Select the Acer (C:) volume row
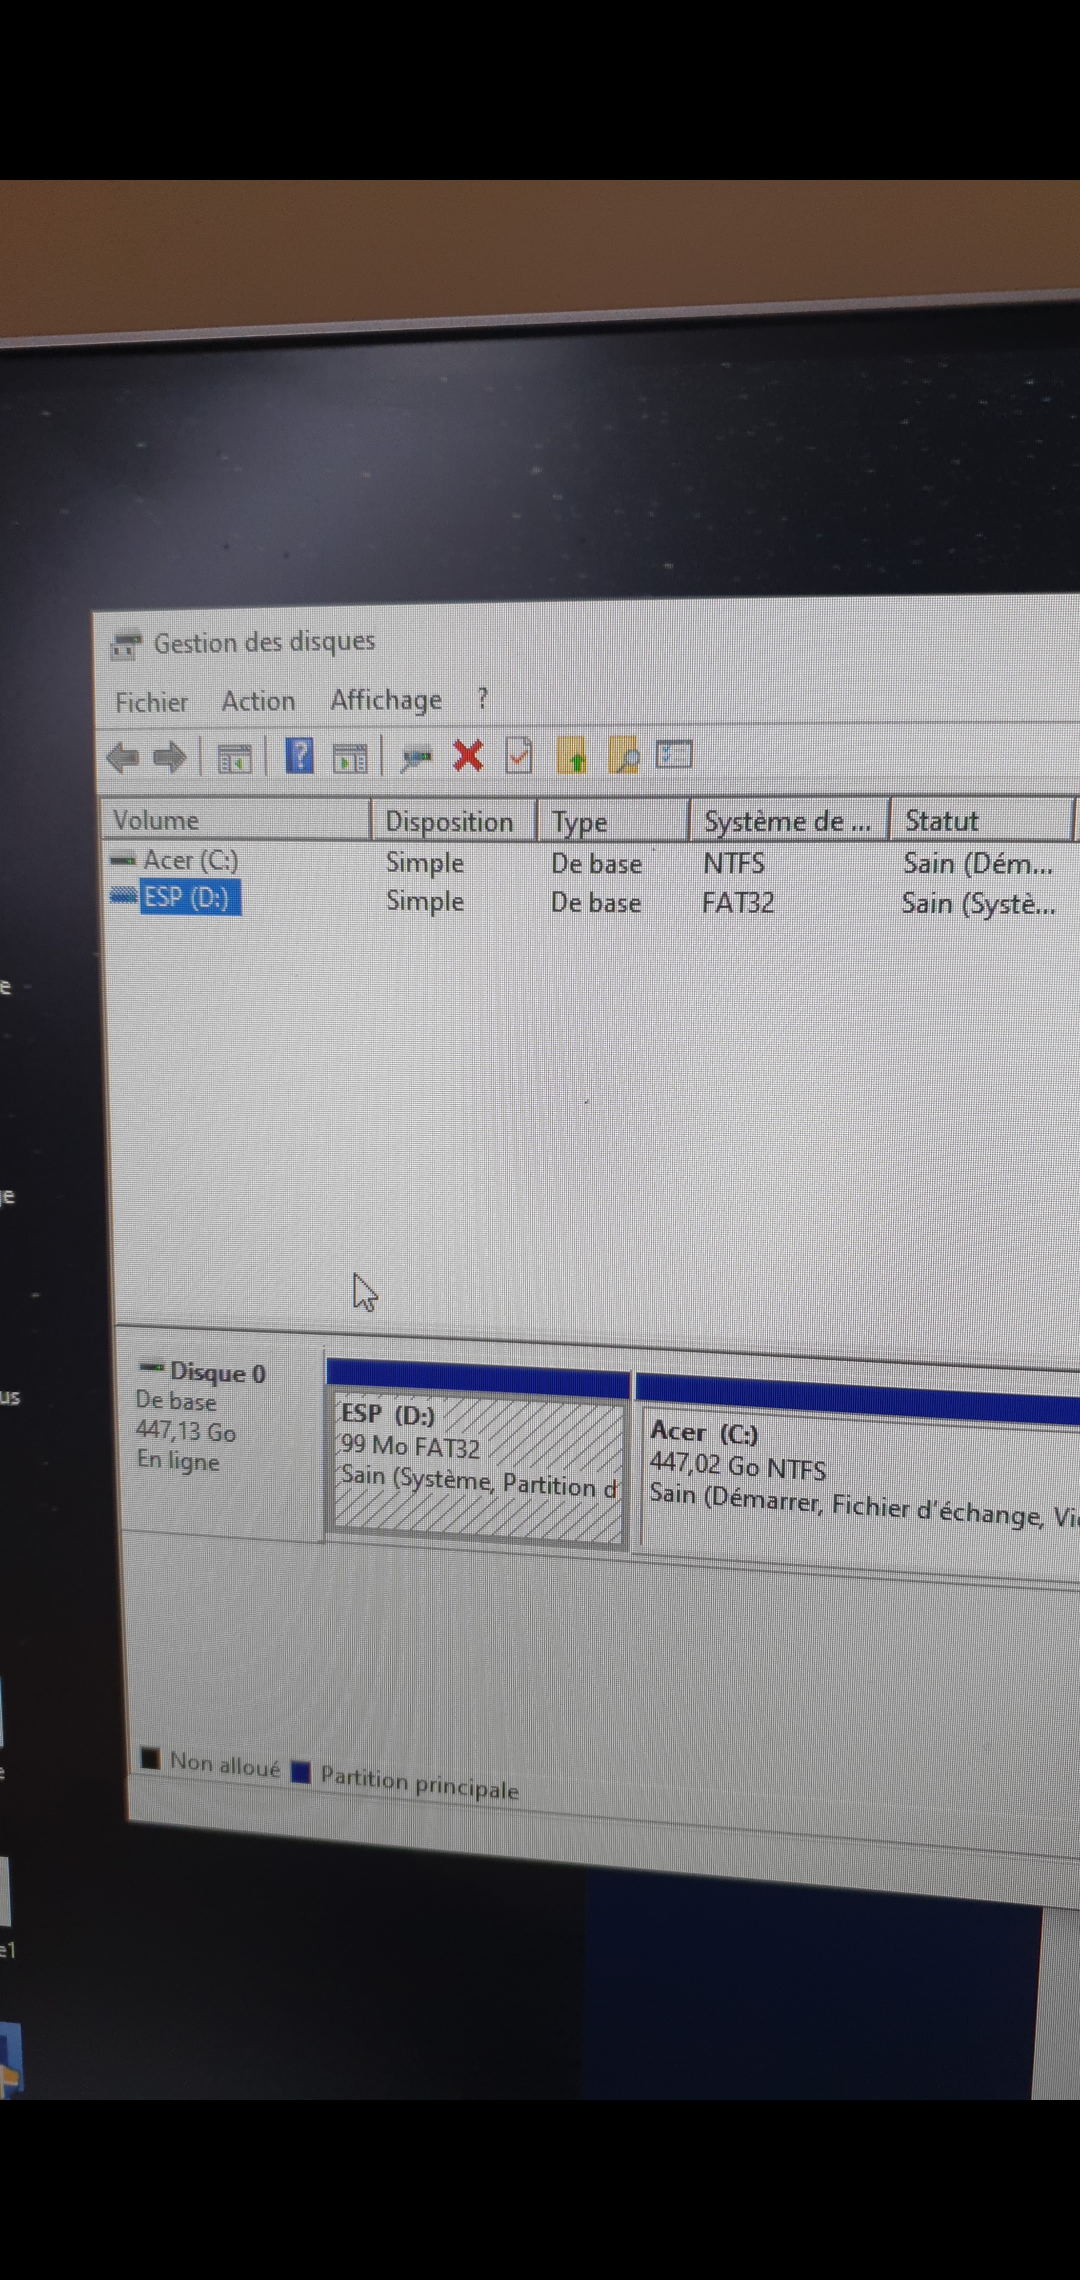1080x2280 pixels. [x=190, y=860]
